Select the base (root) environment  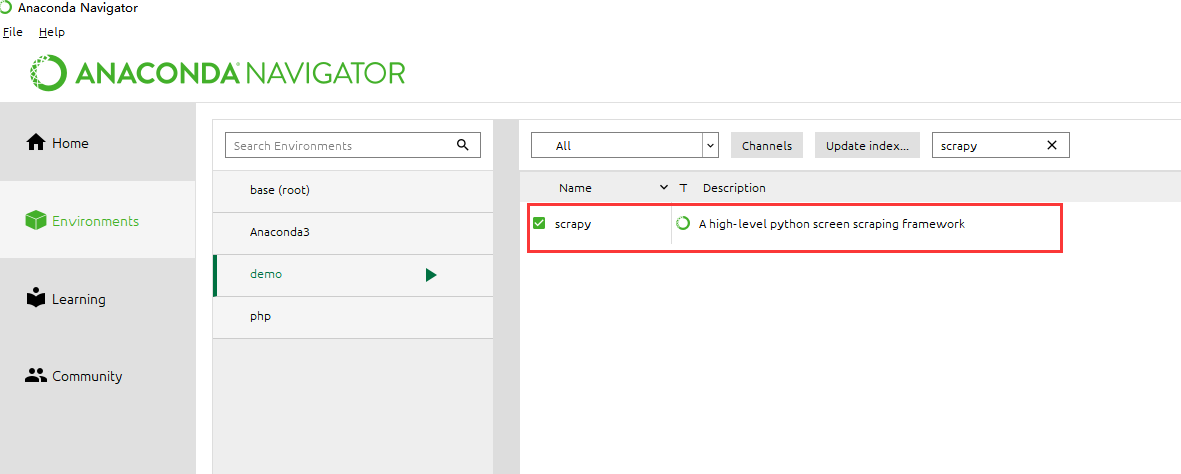tap(353, 191)
